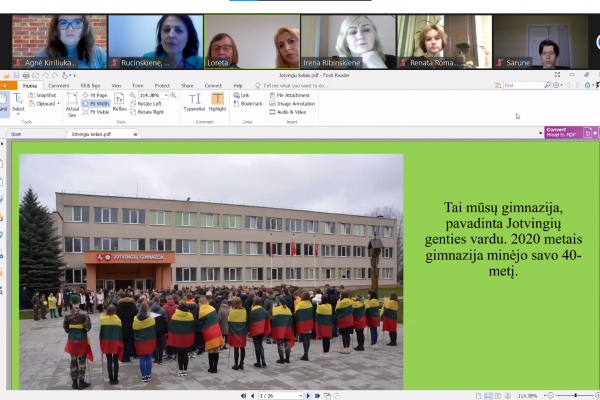
Task: Select Irena Ribinskiene video thumbnail
Action: pos(348,42)
